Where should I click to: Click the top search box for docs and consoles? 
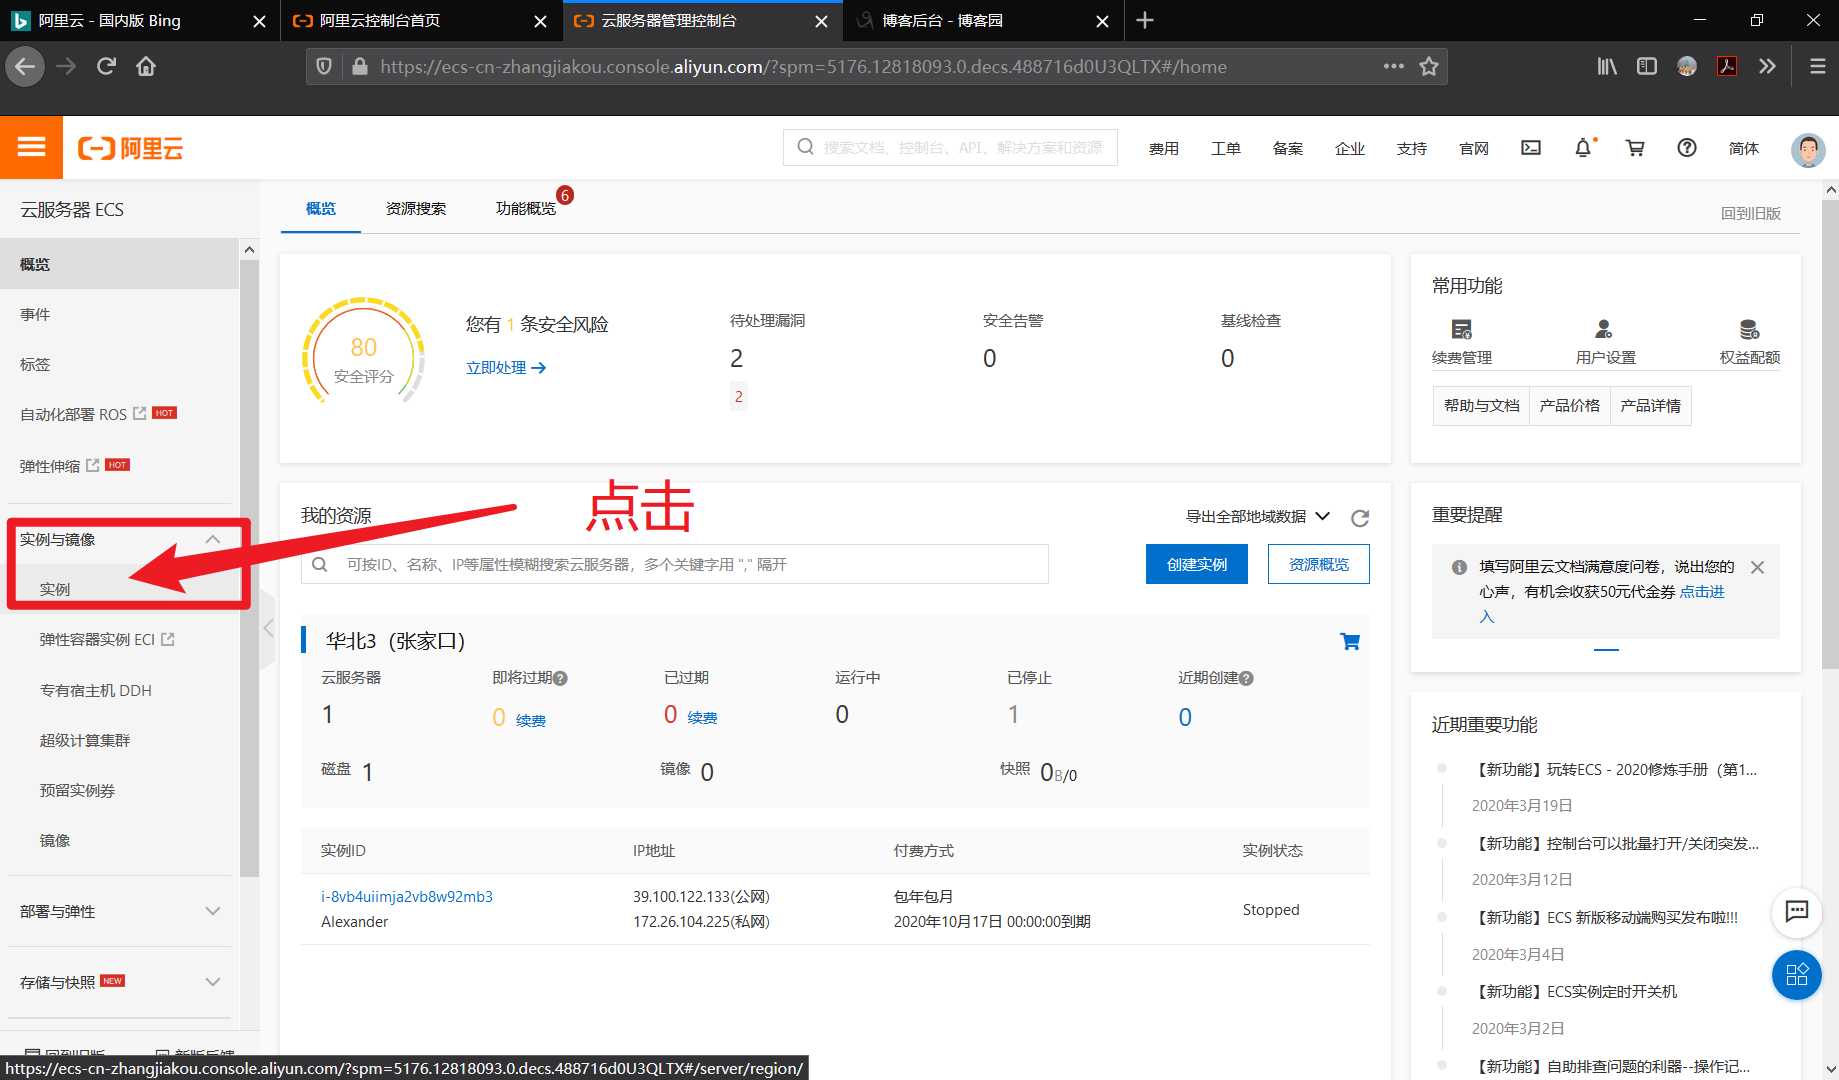pos(950,147)
